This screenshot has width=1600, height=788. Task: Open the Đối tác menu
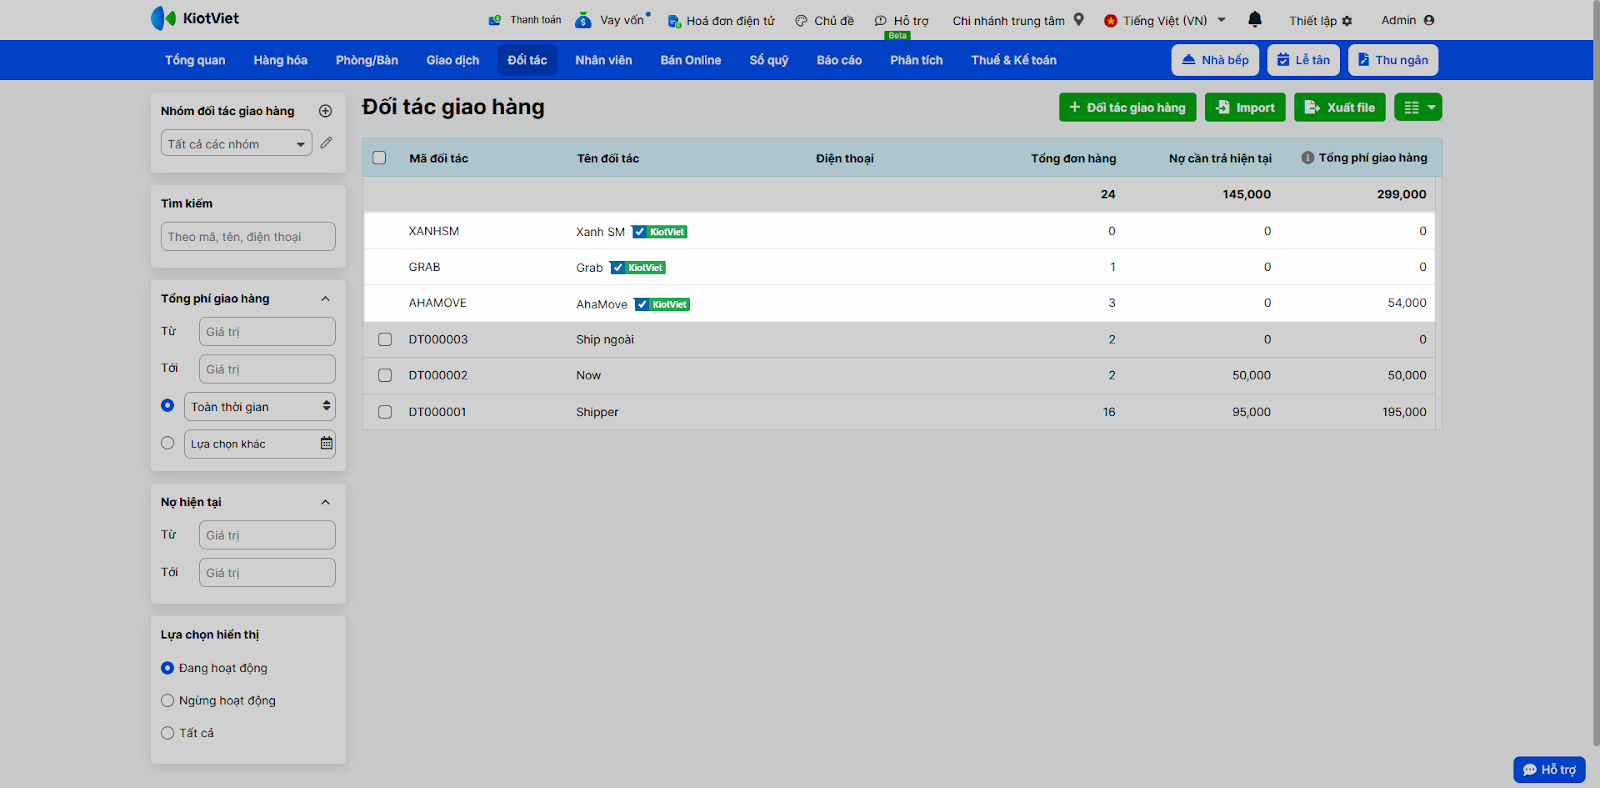[527, 60]
